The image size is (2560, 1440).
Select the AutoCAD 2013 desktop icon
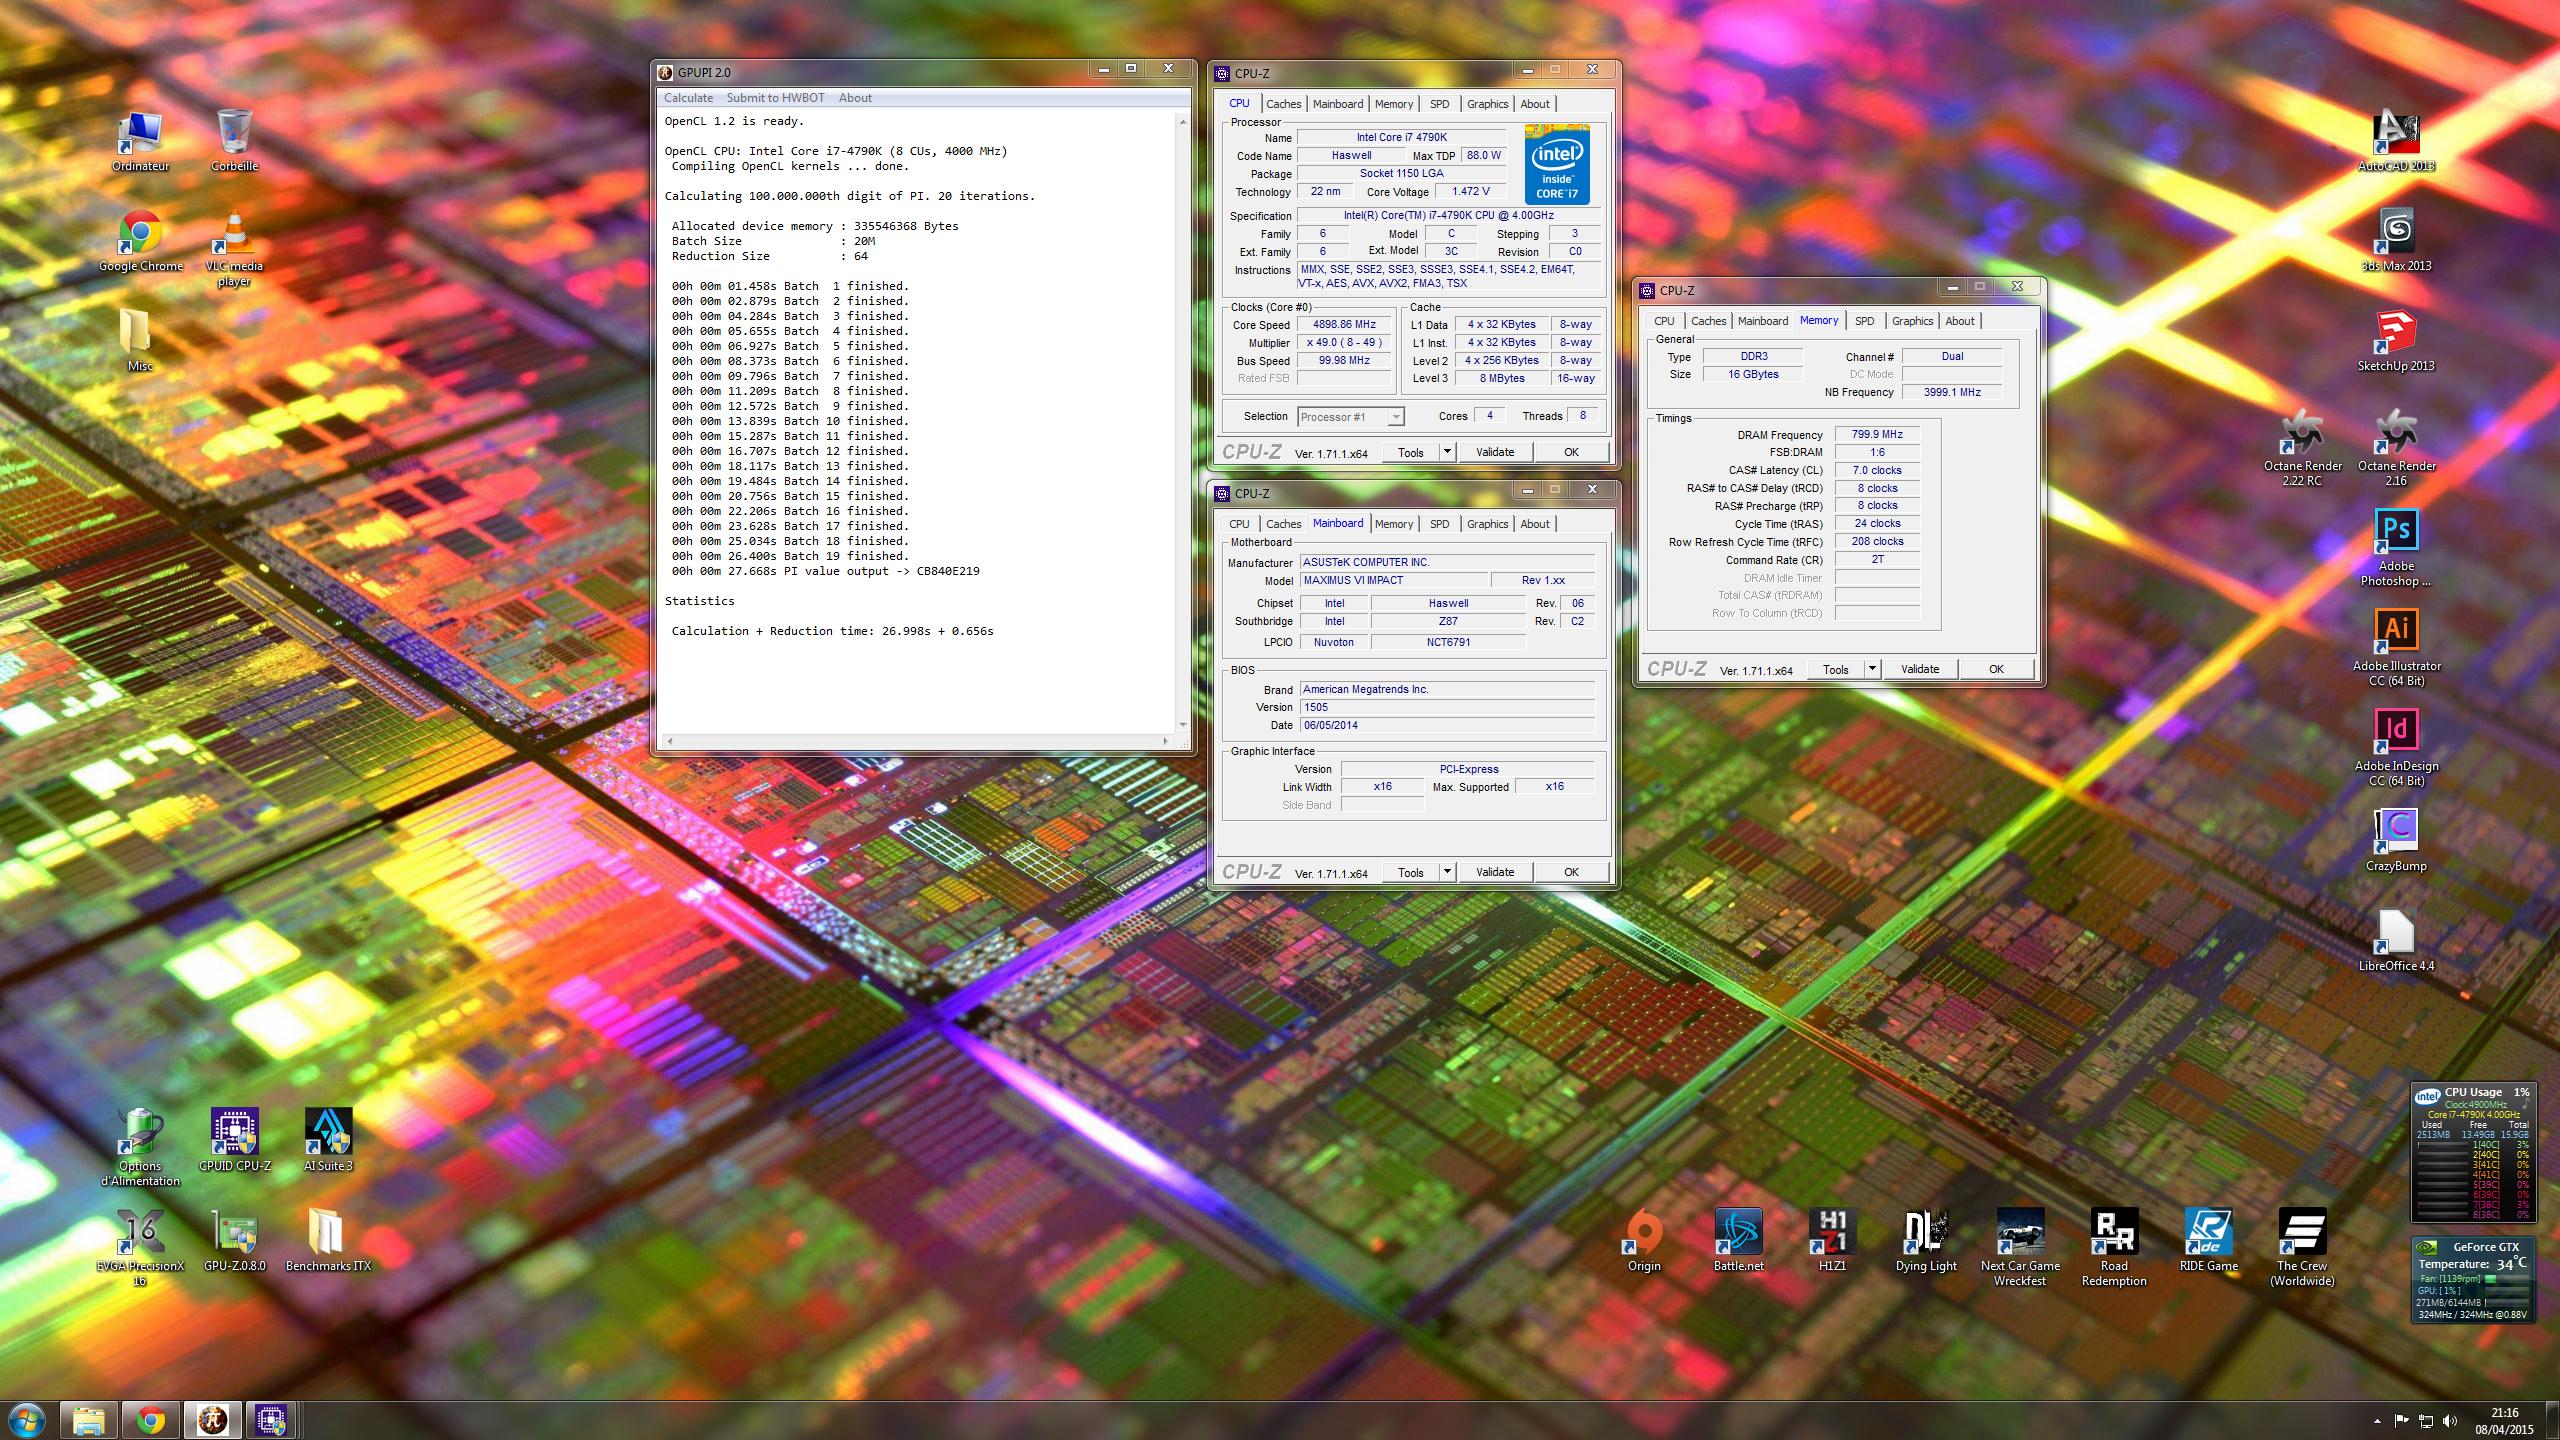pos(2396,141)
